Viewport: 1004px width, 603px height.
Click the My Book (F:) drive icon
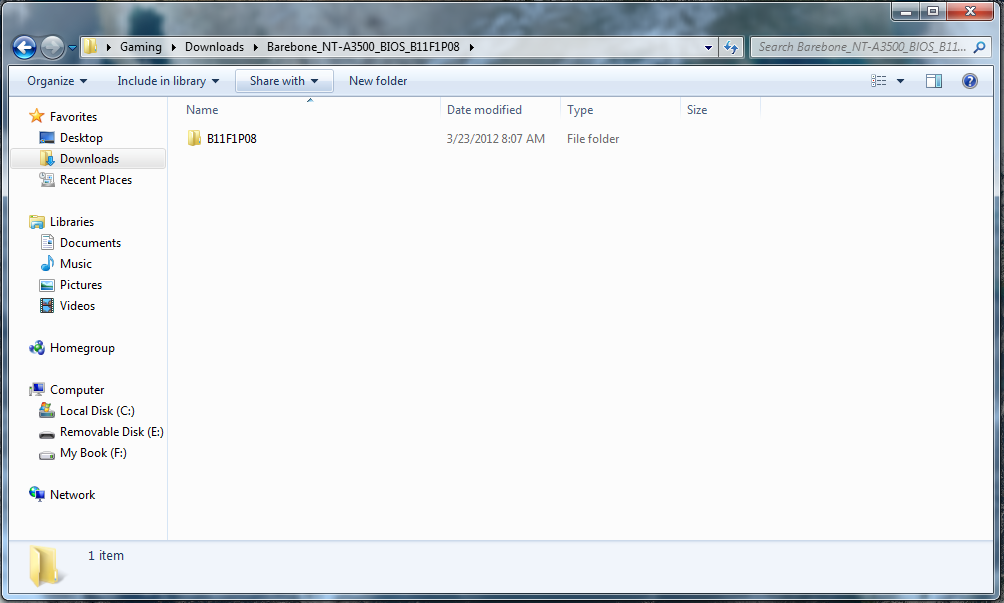point(47,455)
